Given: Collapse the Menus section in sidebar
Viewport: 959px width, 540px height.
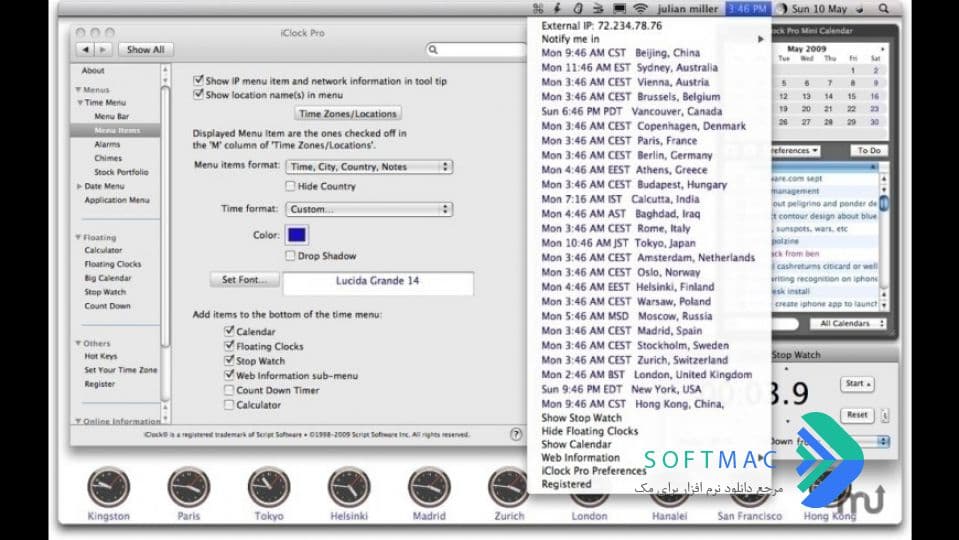Looking at the screenshot, I should [x=78, y=89].
